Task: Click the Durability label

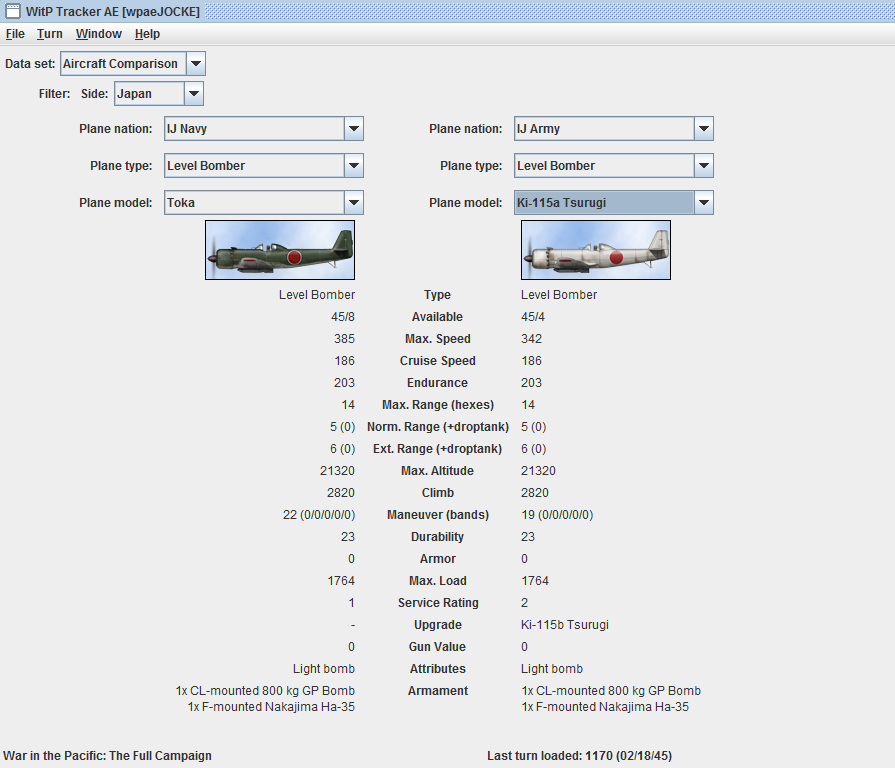Action: pyautogui.click(x=438, y=537)
